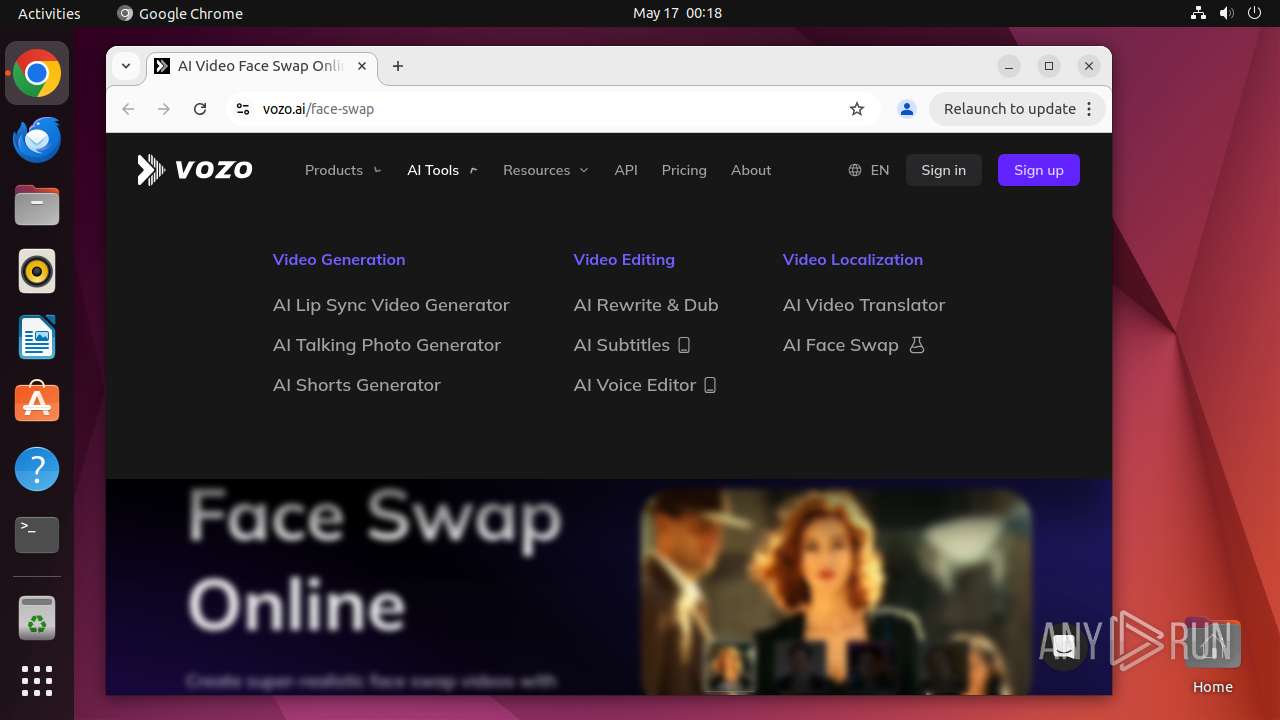Open the About page
The image size is (1280, 720).
pyautogui.click(x=751, y=170)
